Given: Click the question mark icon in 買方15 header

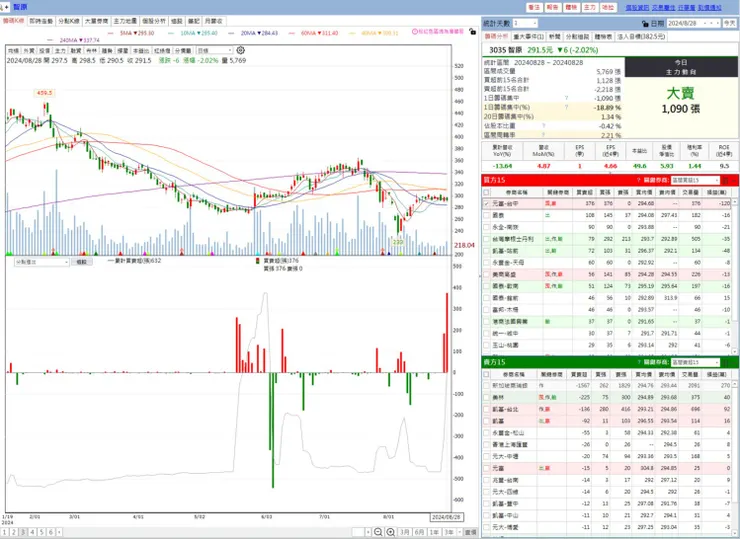Looking at the screenshot, I should click(x=639, y=180).
